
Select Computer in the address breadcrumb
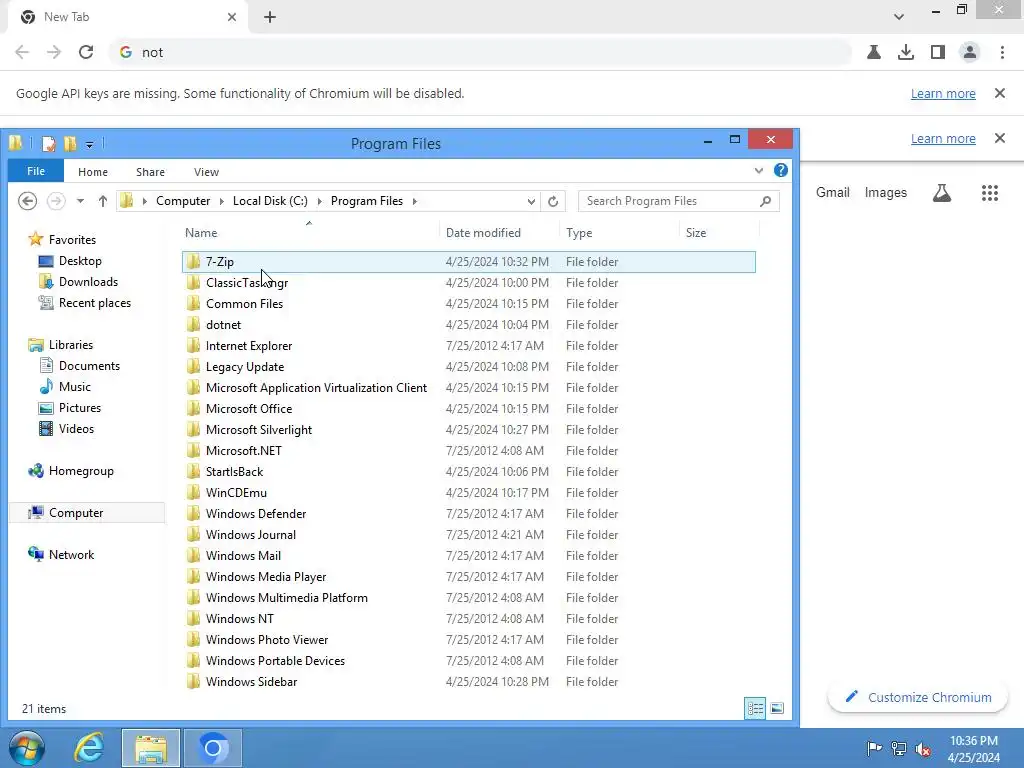[x=183, y=201]
